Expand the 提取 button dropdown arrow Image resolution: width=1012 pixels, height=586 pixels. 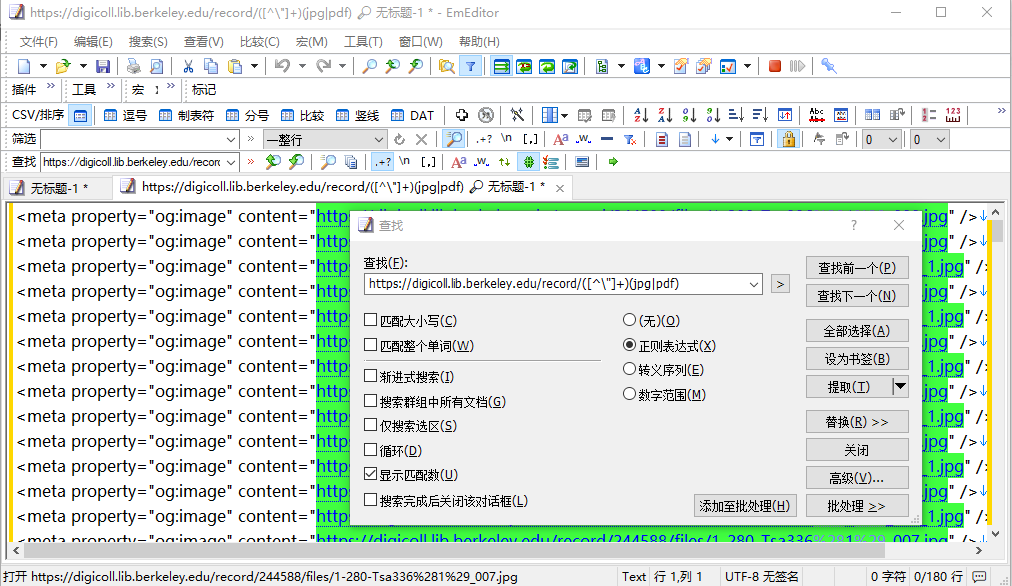pos(900,386)
